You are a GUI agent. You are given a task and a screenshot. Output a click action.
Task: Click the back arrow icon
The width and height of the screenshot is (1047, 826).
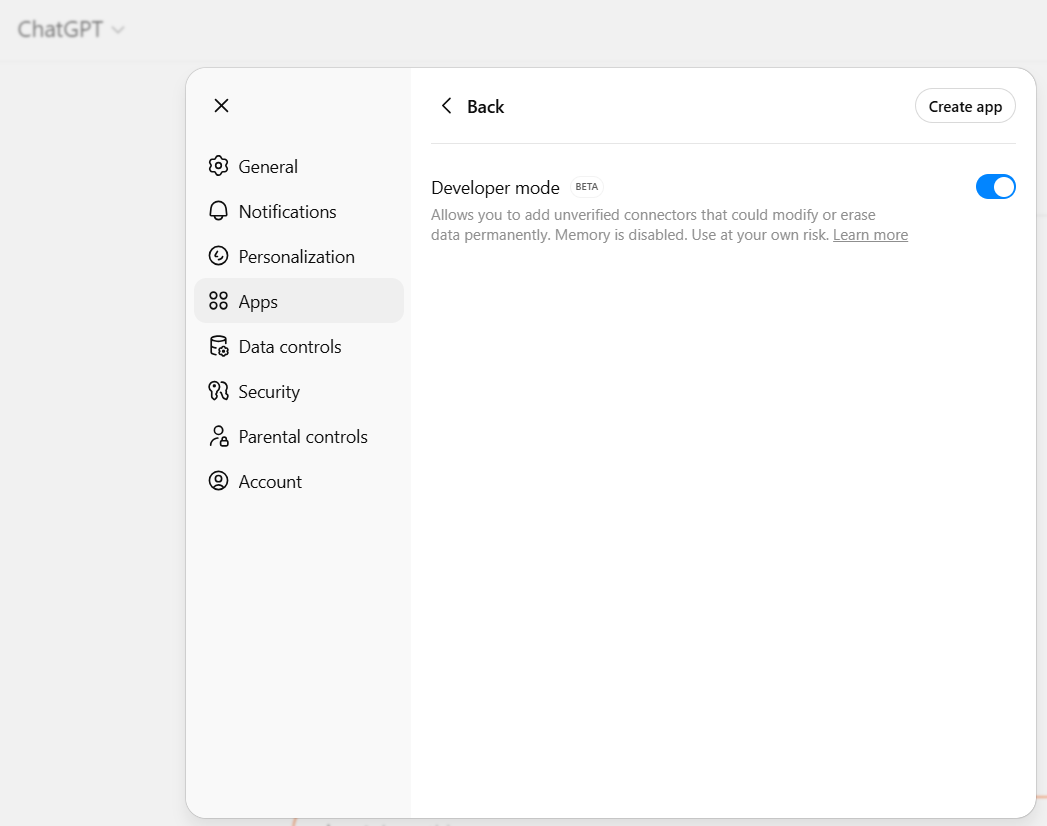pyautogui.click(x=446, y=106)
